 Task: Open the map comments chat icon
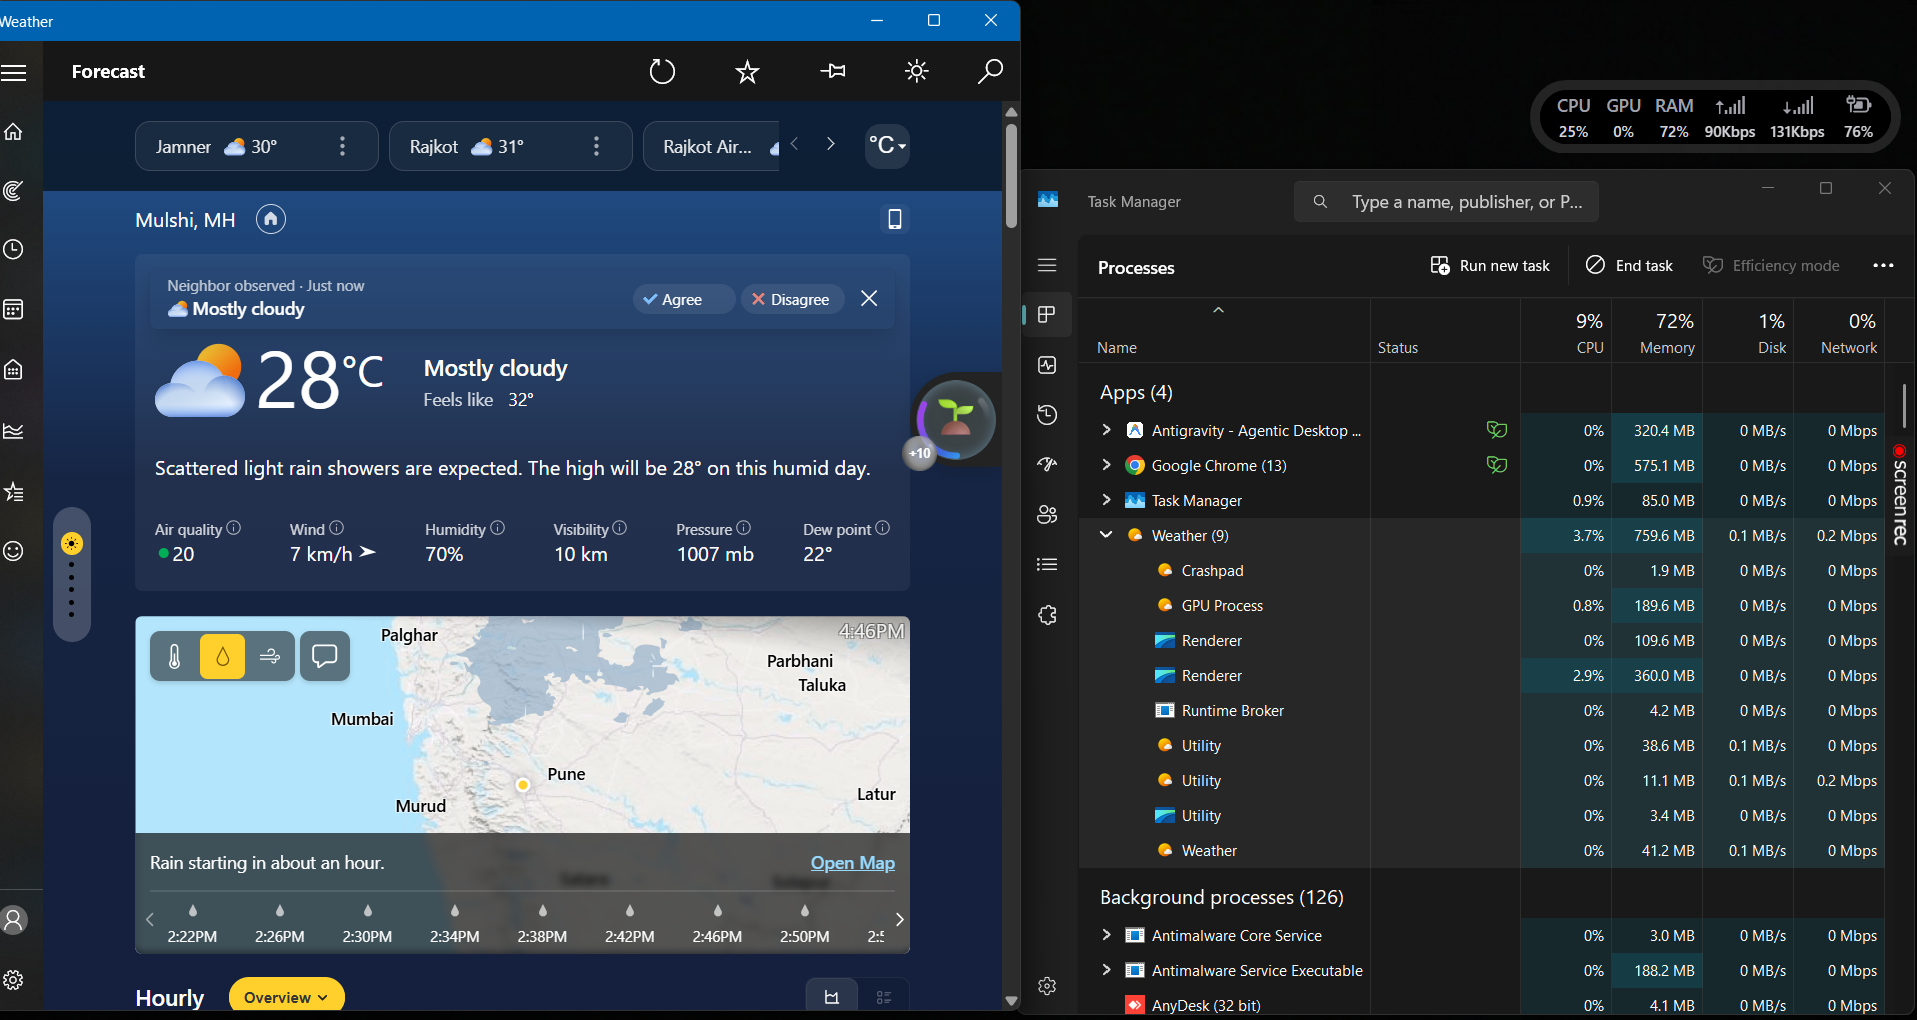point(325,656)
